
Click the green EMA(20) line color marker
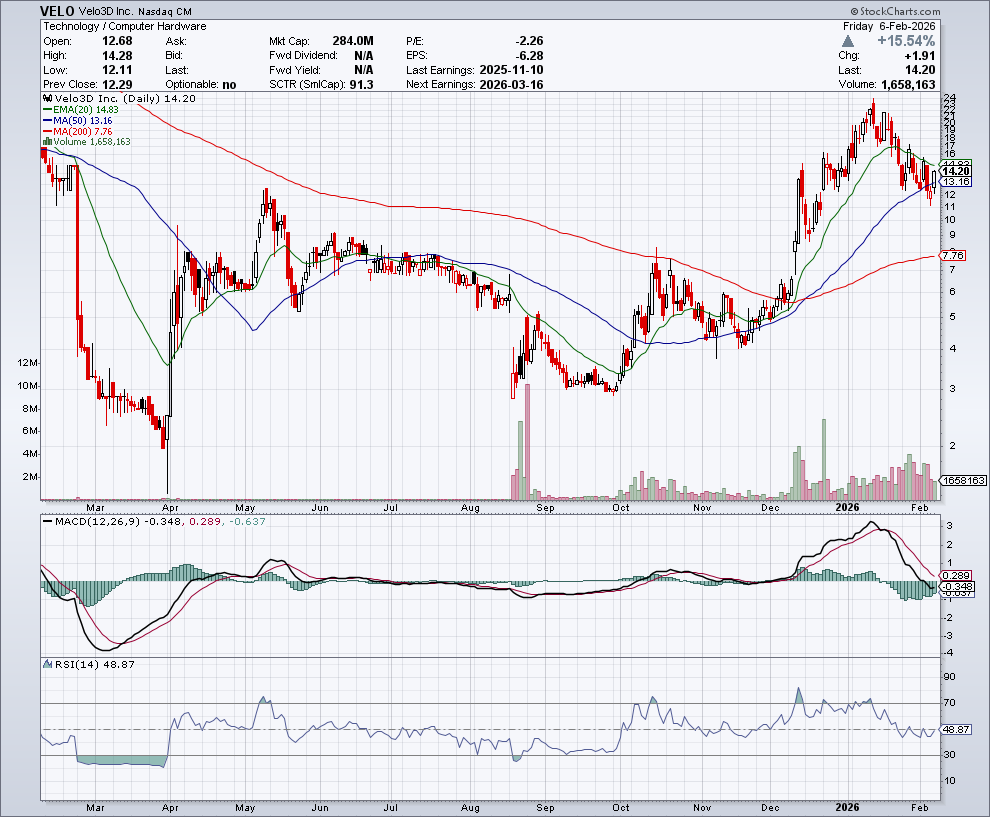[47, 110]
